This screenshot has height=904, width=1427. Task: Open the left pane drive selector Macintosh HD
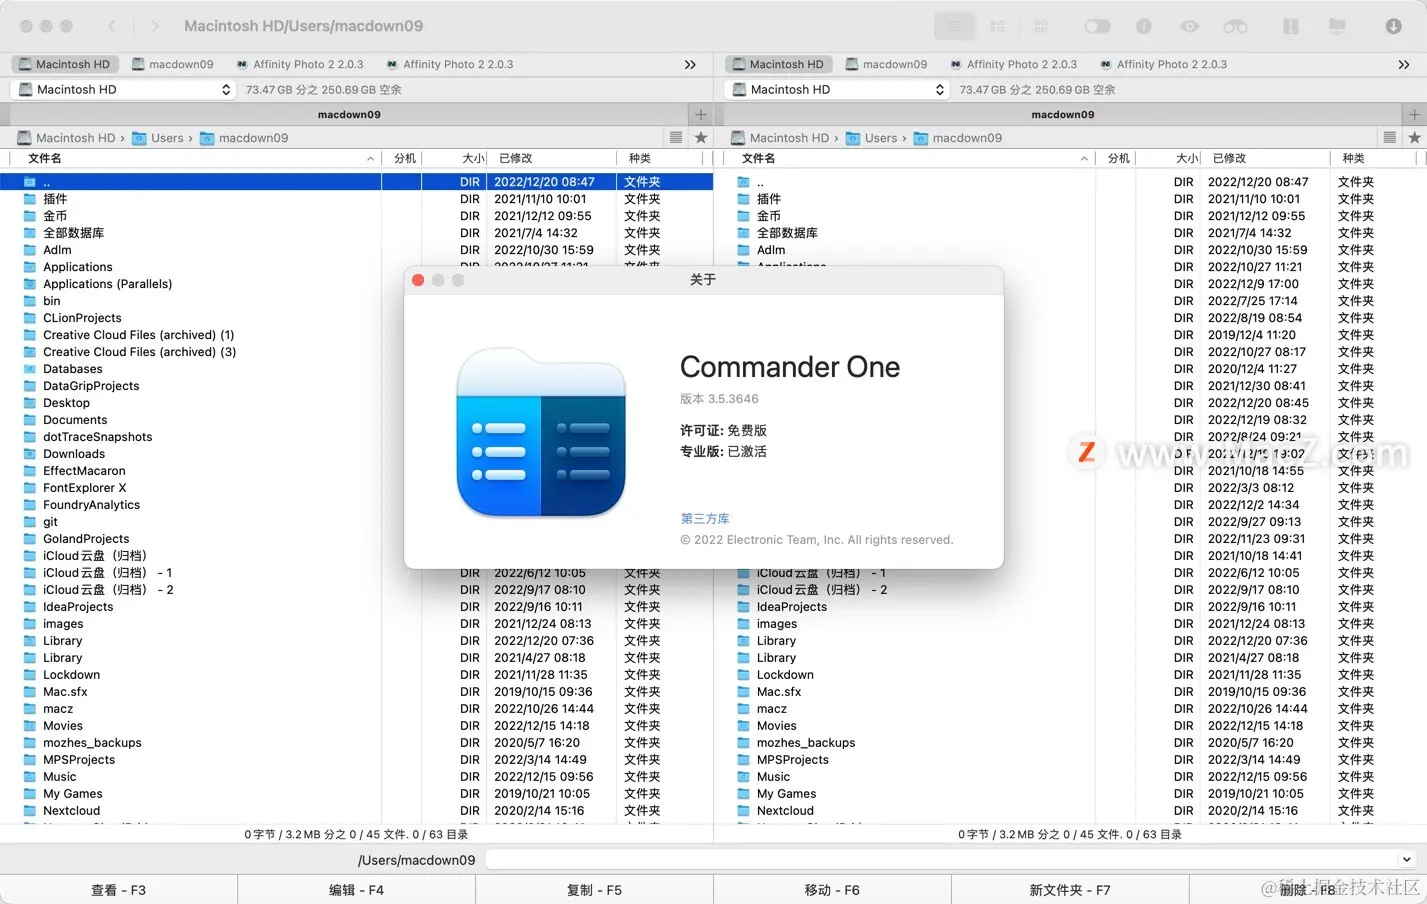point(124,89)
